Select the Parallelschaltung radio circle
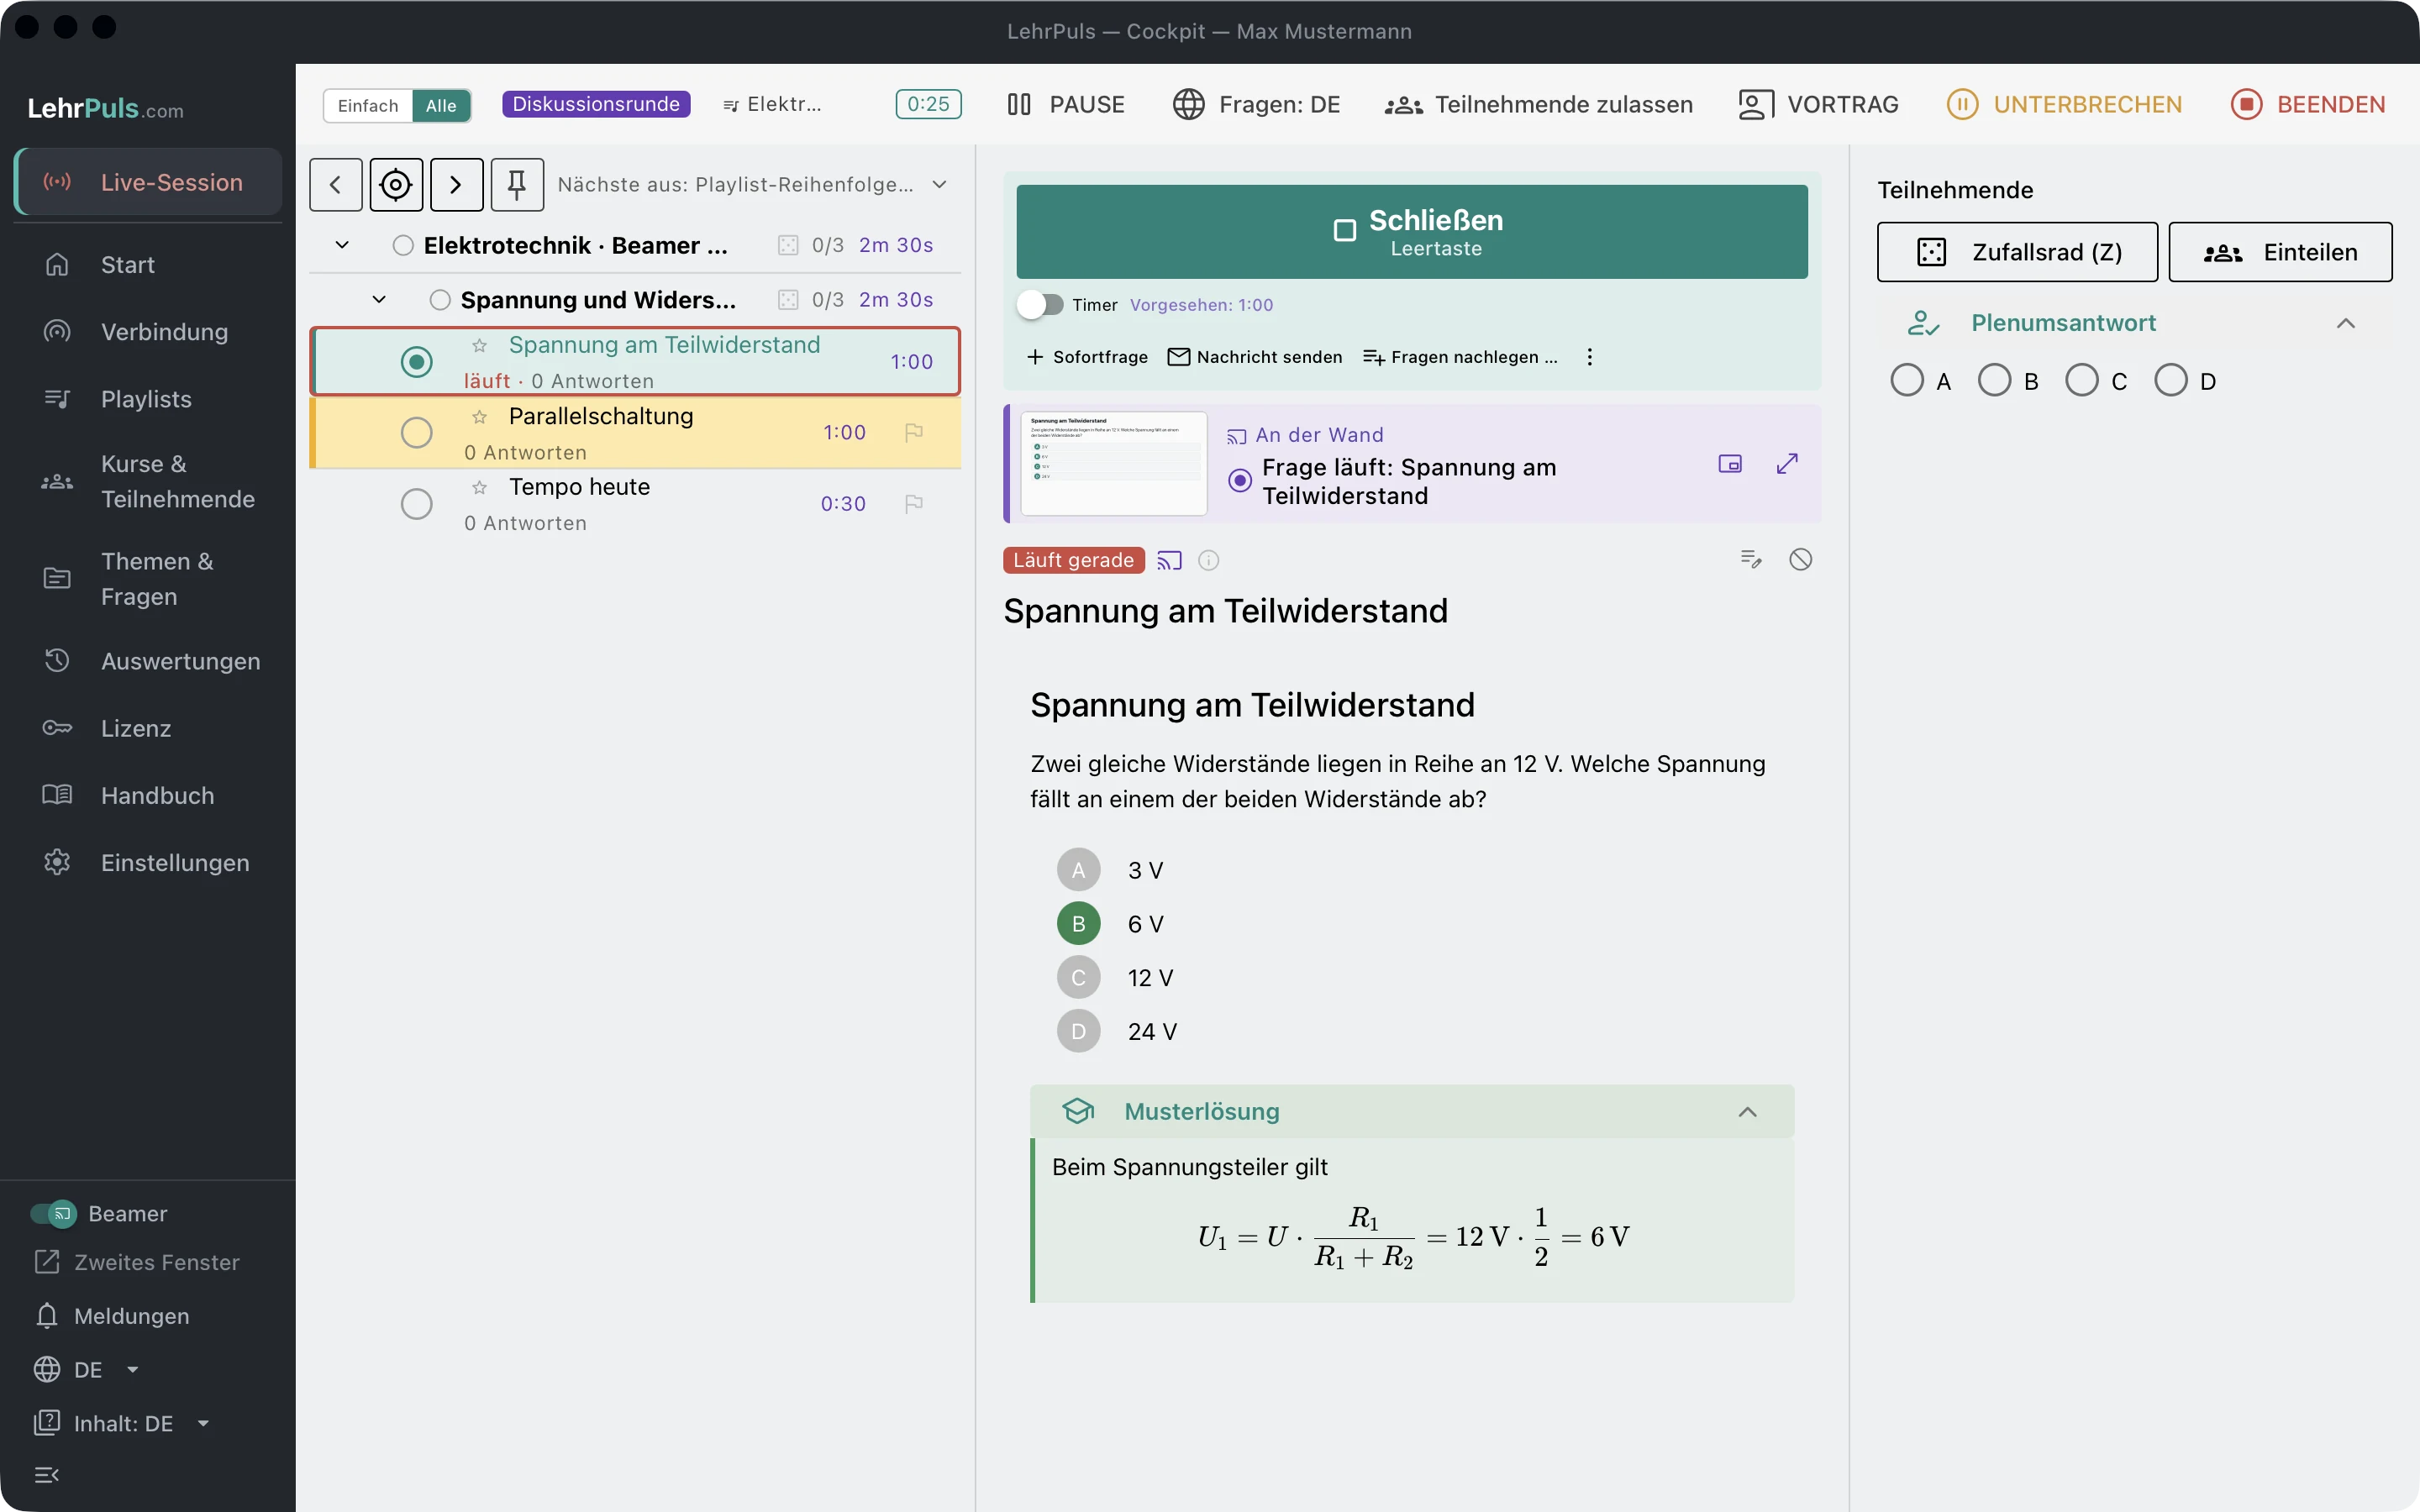Image resolution: width=2420 pixels, height=1512 pixels. 416,432
